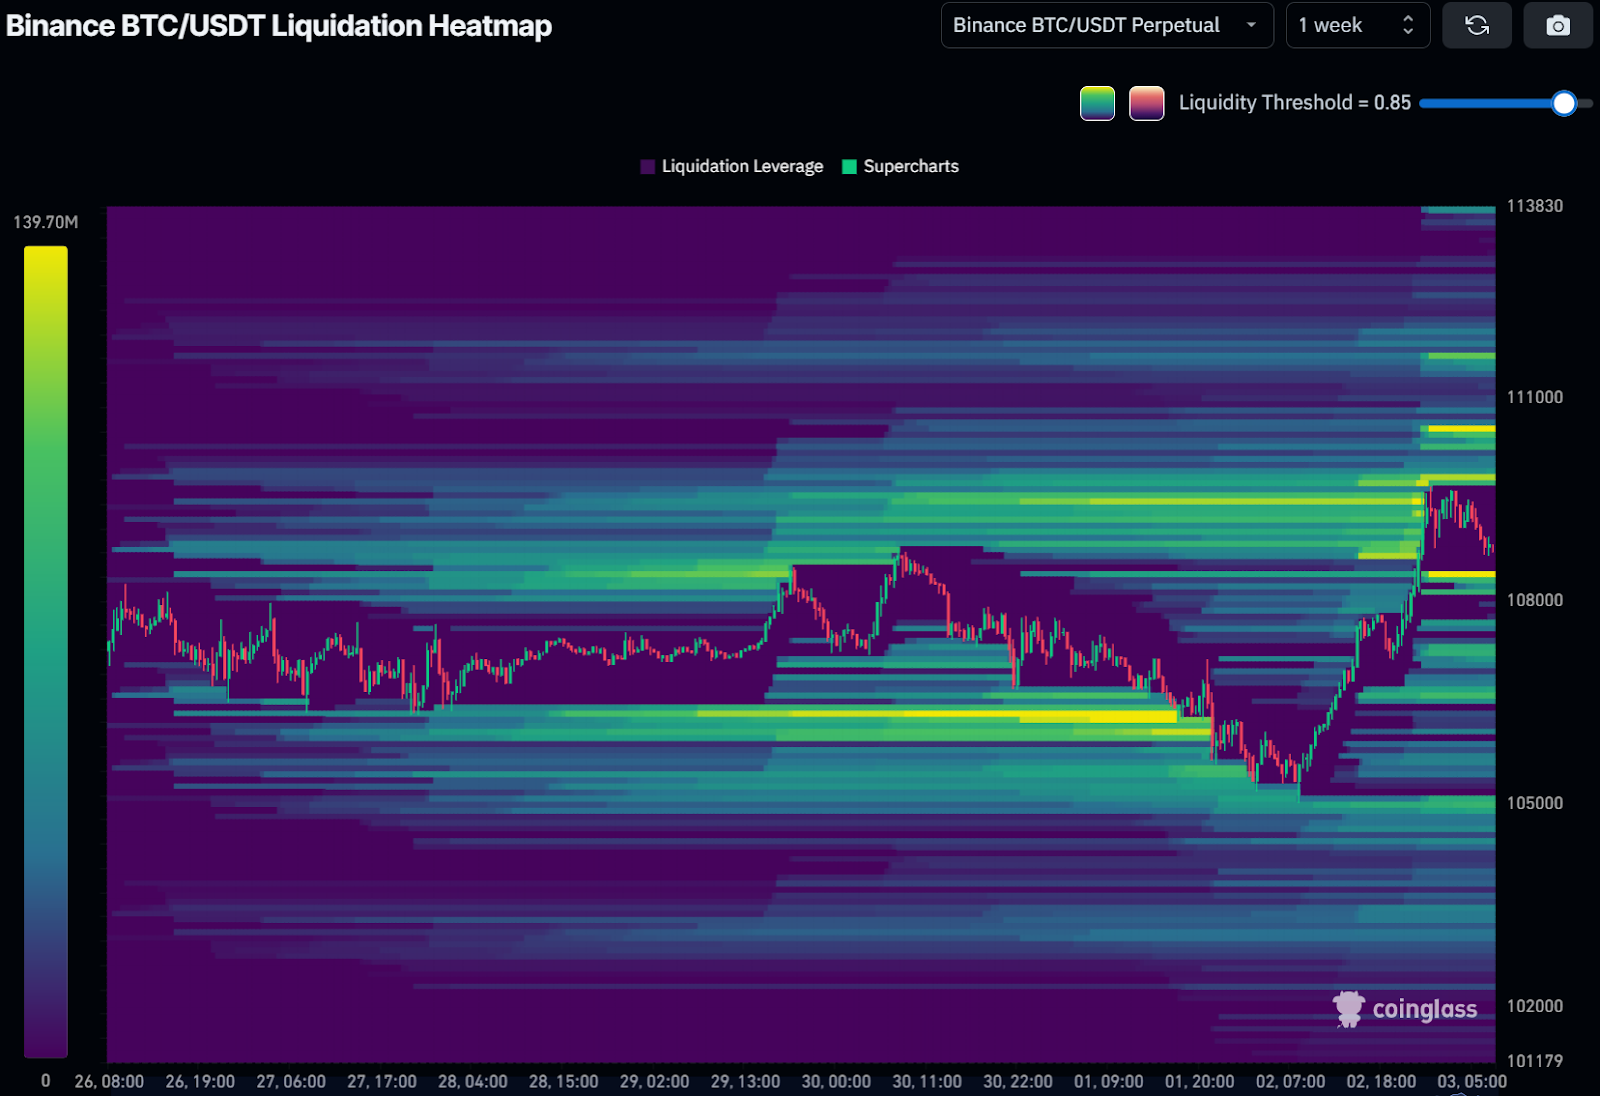The width and height of the screenshot is (1600, 1096).
Task: Toggle the Liquidation Leverage legend item
Action: [732, 166]
